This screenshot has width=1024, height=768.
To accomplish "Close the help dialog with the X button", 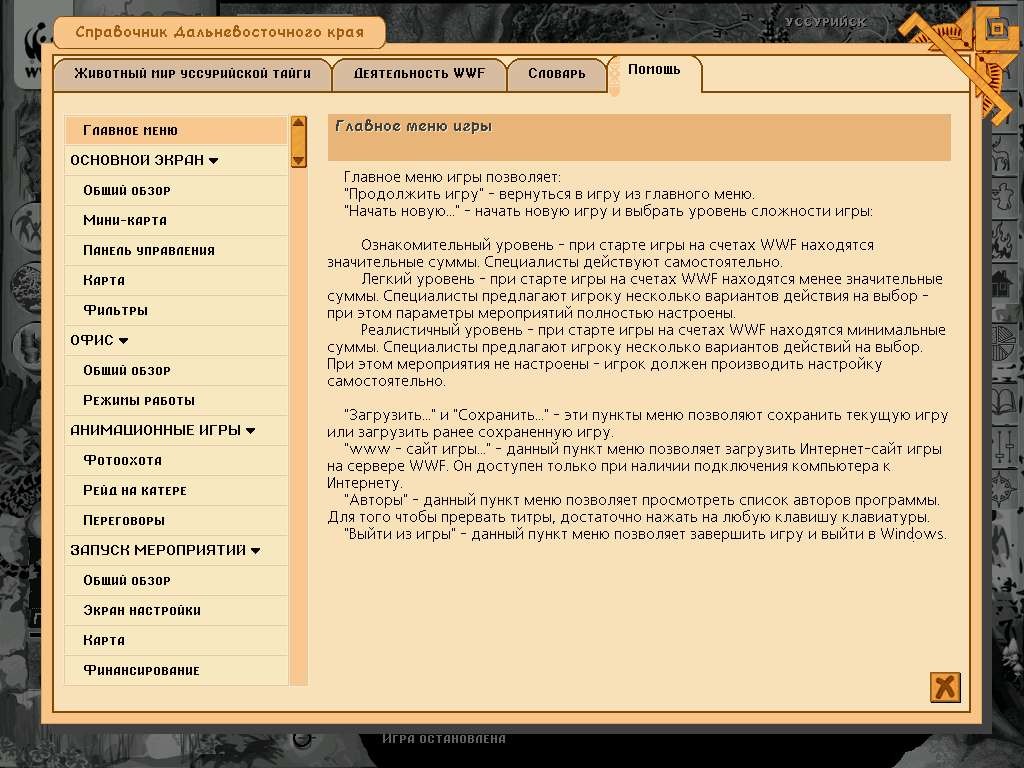I will point(945,687).
